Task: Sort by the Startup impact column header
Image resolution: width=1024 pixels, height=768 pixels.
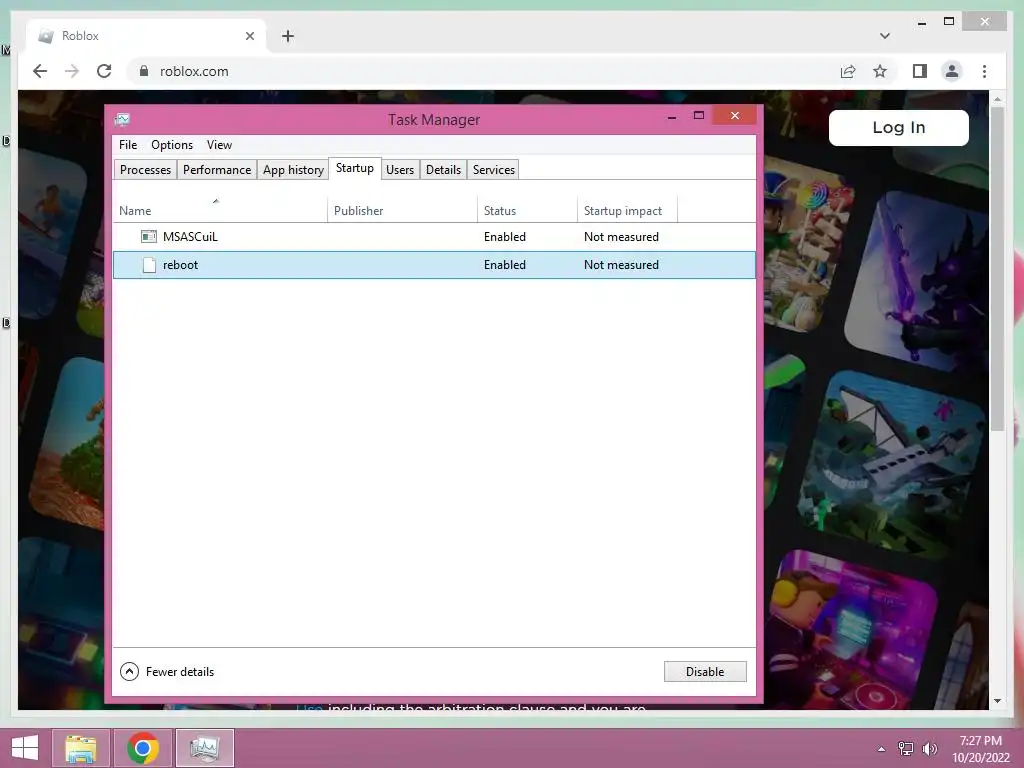Action: tap(627, 210)
